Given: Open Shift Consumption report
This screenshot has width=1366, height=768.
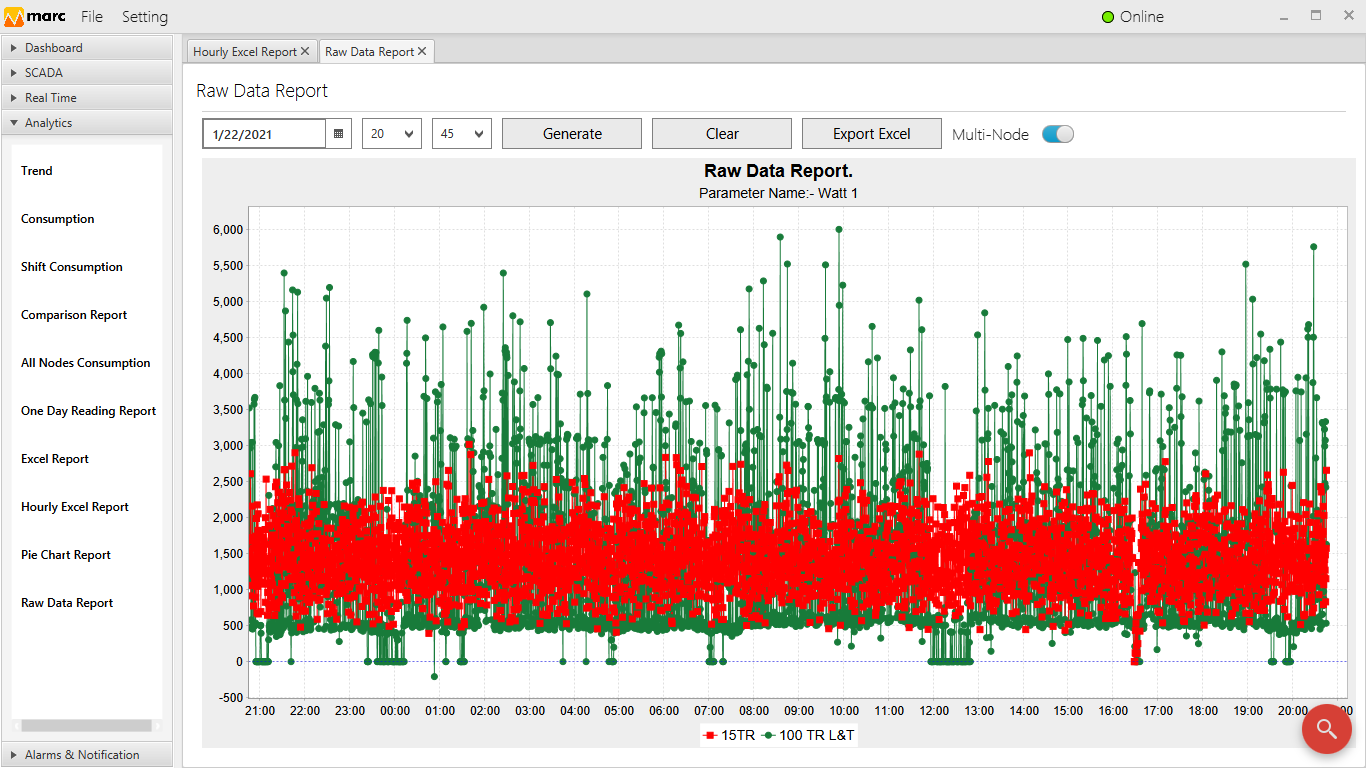Looking at the screenshot, I should pyautogui.click(x=72, y=267).
